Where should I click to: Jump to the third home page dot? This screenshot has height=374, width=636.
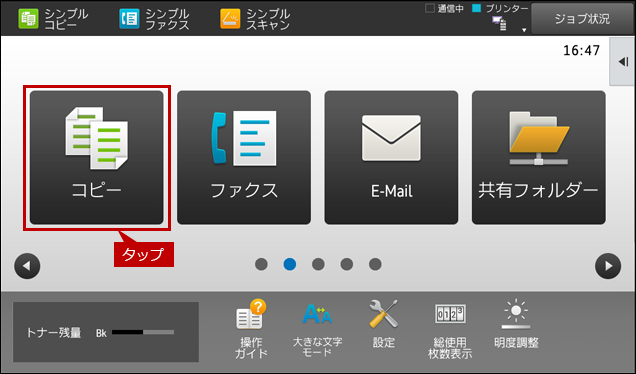coord(318,264)
